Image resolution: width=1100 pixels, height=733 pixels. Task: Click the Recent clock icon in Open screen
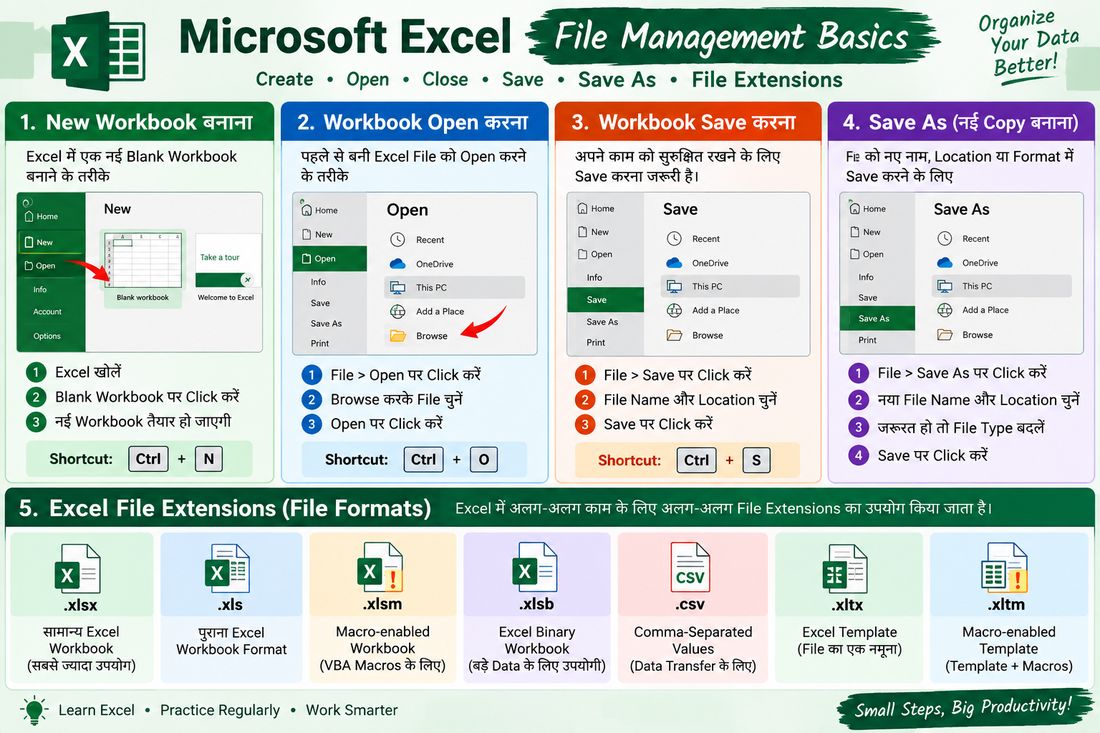[x=397, y=239]
